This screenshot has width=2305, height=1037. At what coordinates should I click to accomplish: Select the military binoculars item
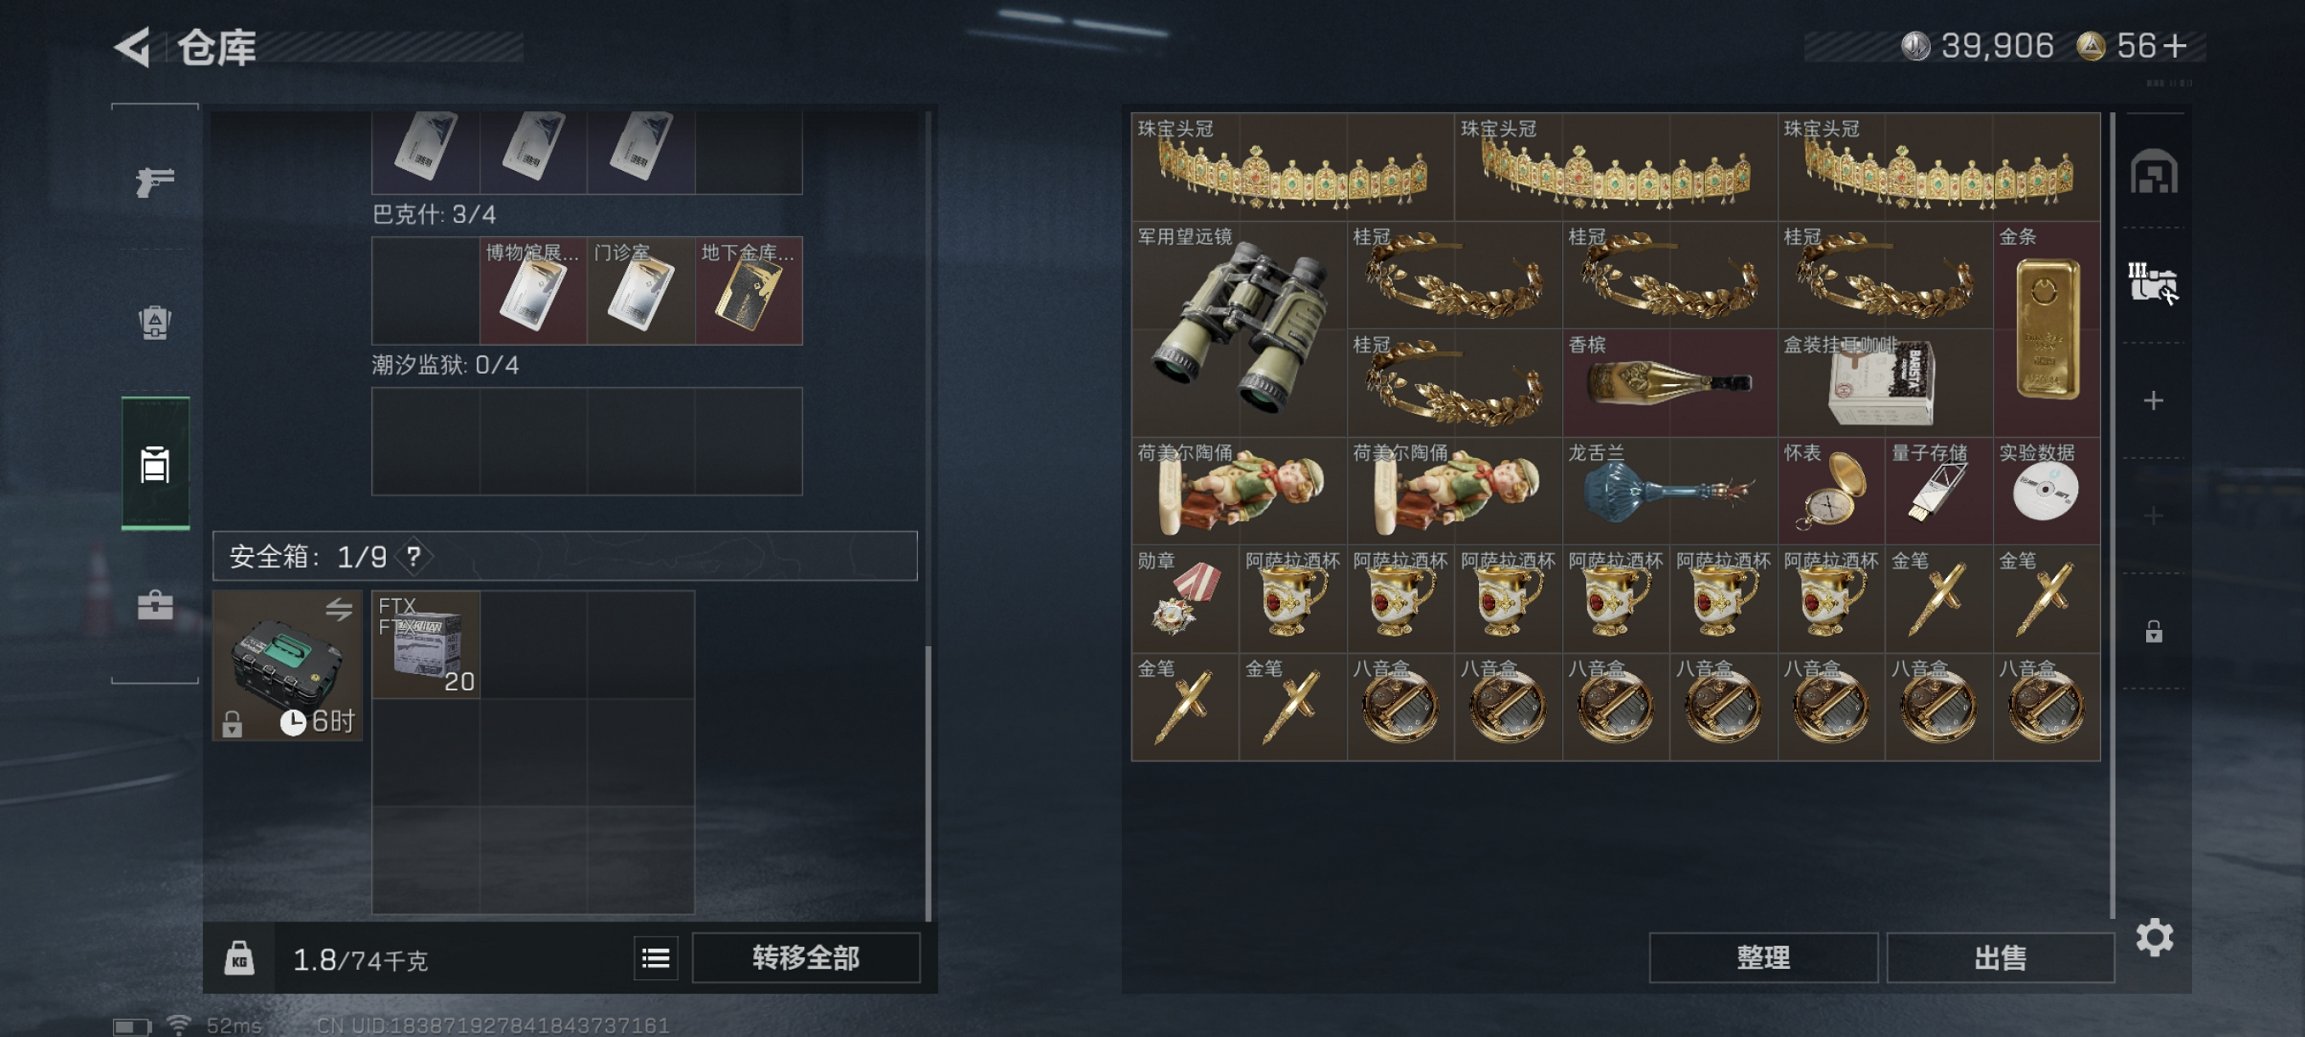coord(1239,329)
